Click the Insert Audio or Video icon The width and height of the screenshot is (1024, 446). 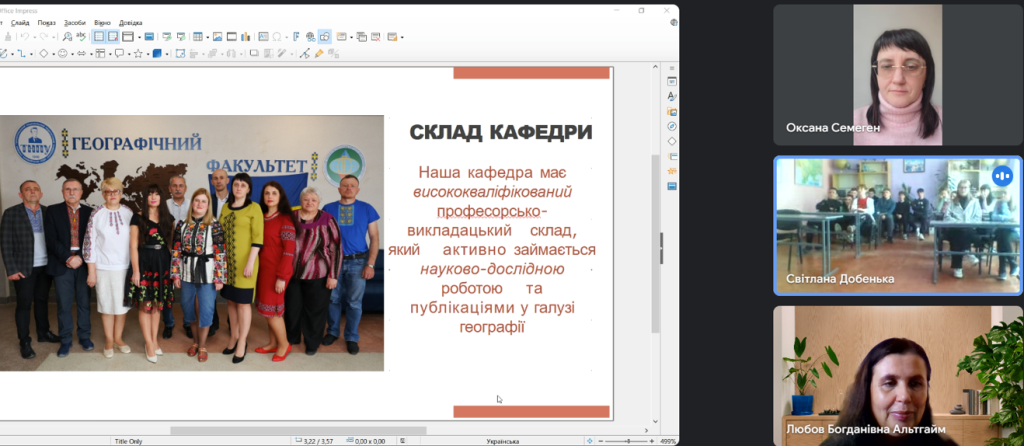[x=232, y=37]
